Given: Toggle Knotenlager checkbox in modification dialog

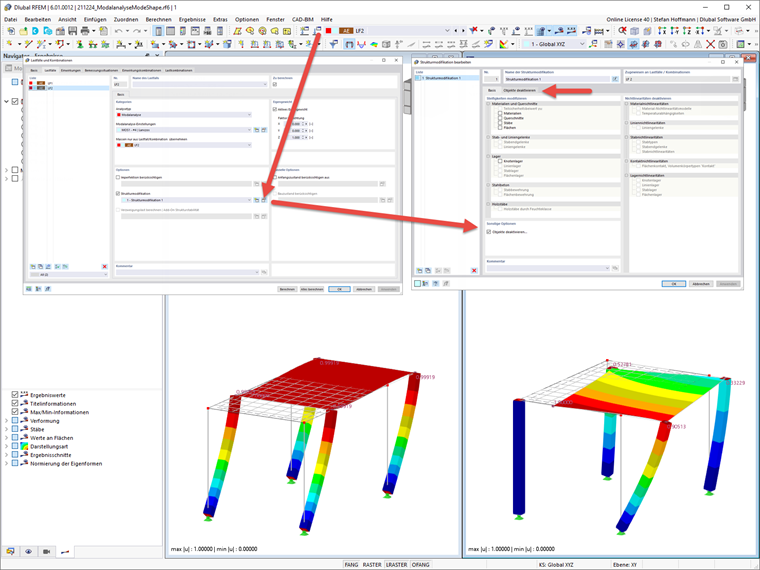Looking at the screenshot, I should [500, 161].
